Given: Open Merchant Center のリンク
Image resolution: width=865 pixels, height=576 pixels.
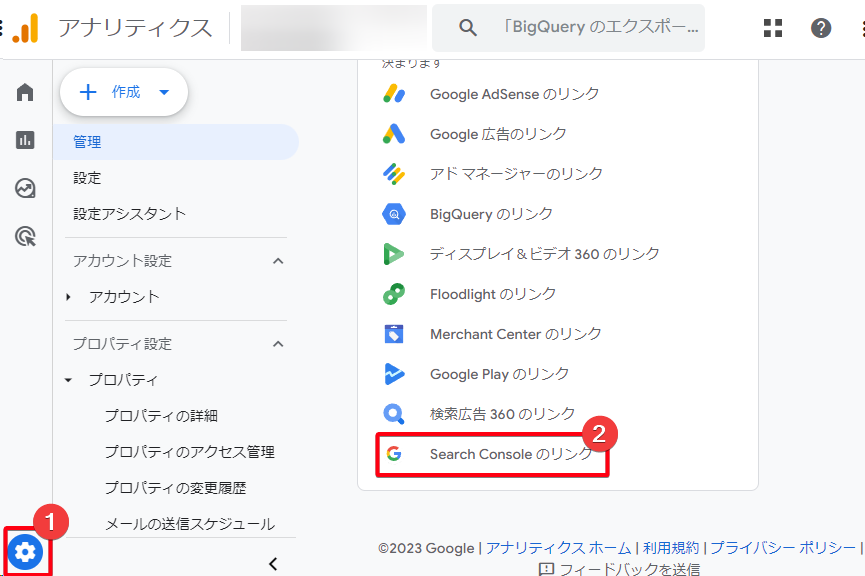Looking at the screenshot, I should click(x=515, y=334).
